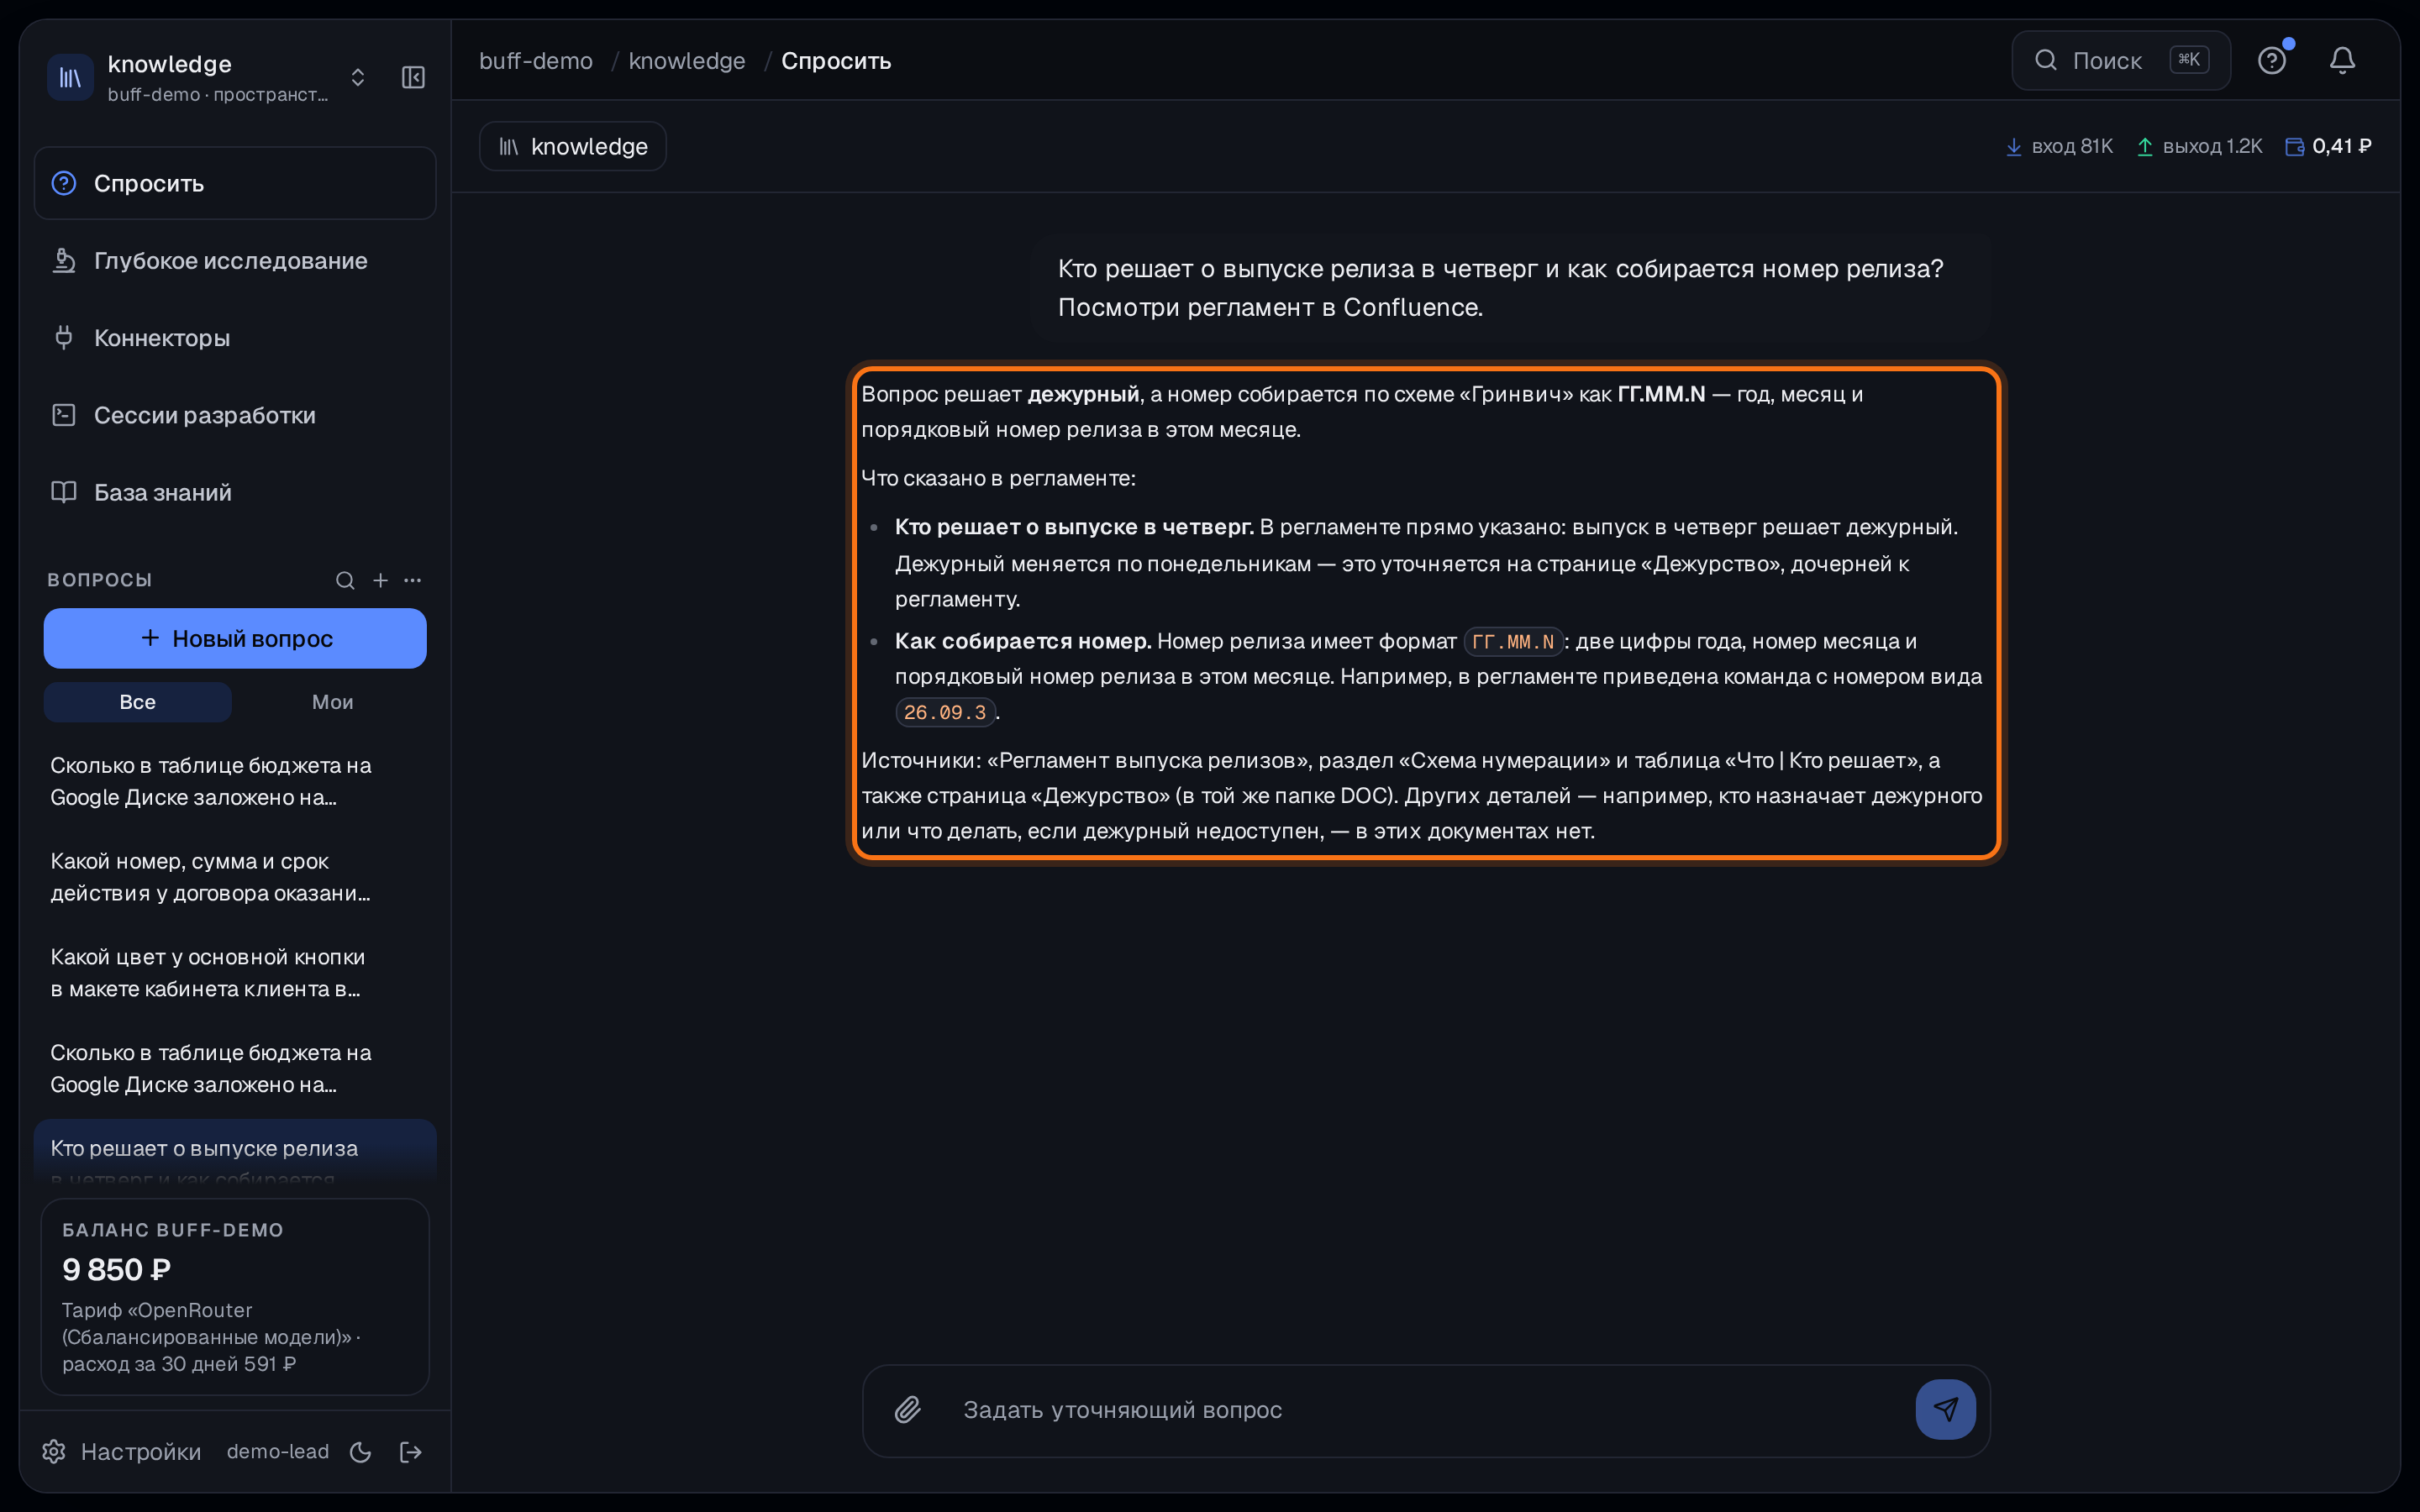The width and height of the screenshot is (2420, 1512).
Task: Open Настройки with gear icon
Action: pos(121,1451)
